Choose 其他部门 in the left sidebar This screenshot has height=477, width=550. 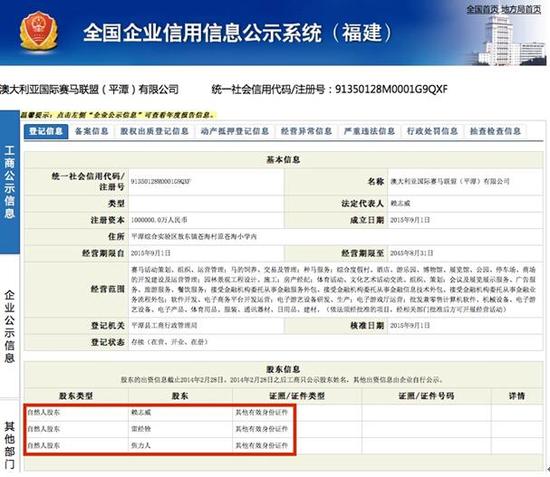pyautogui.click(x=9, y=445)
